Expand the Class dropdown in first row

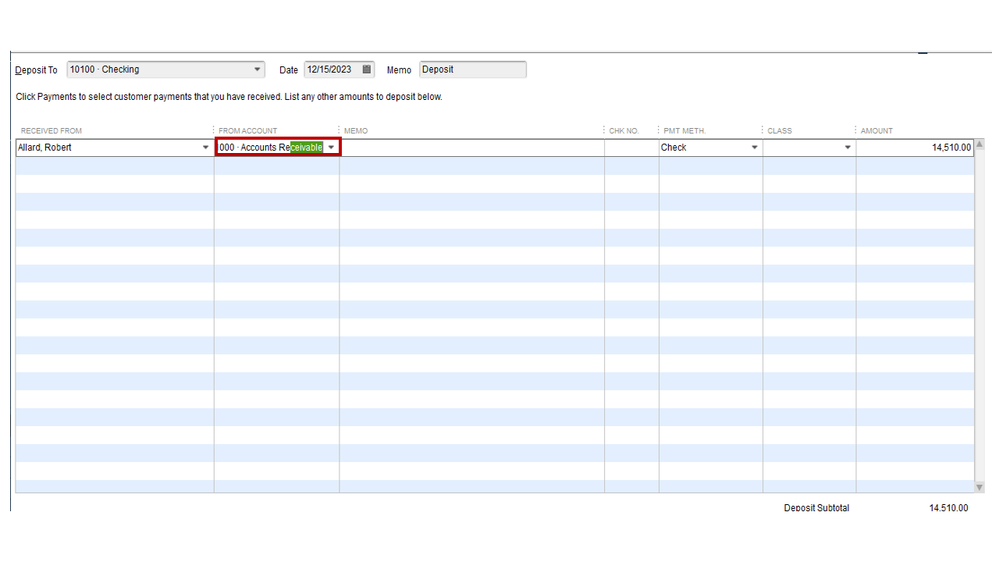coord(847,147)
